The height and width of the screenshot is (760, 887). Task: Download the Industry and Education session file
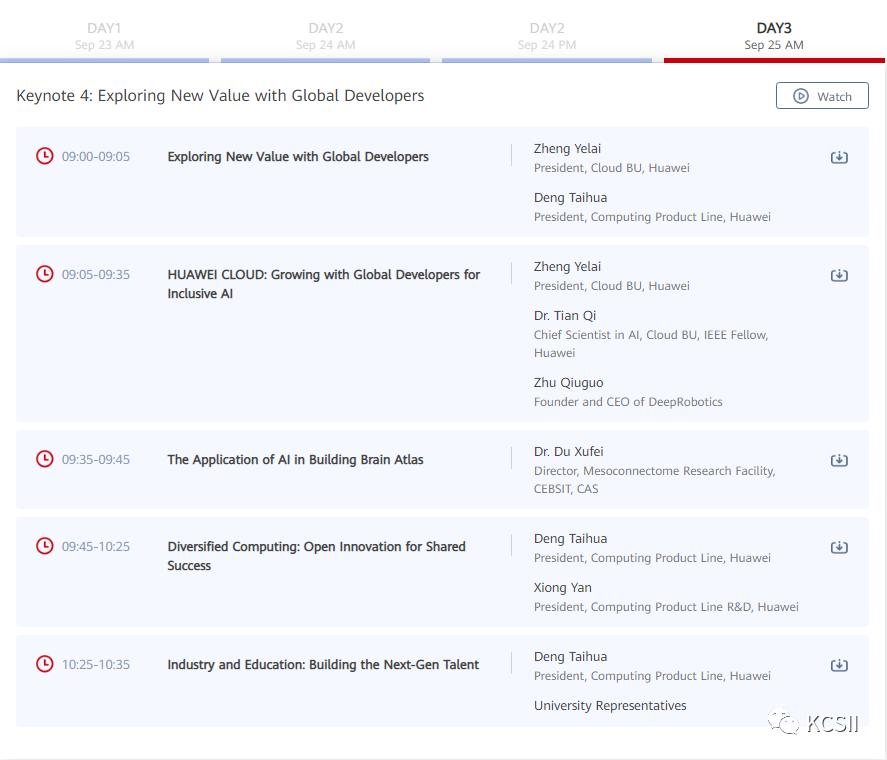[839, 665]
